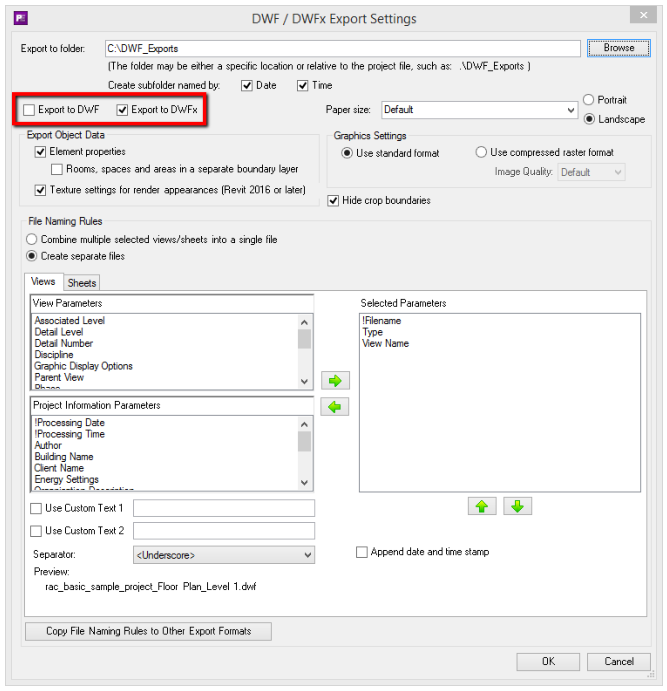Screen dimensions: 667x691
Task: Select Client Name parameter
Action: pyautogui.click(x=59, y=468)
